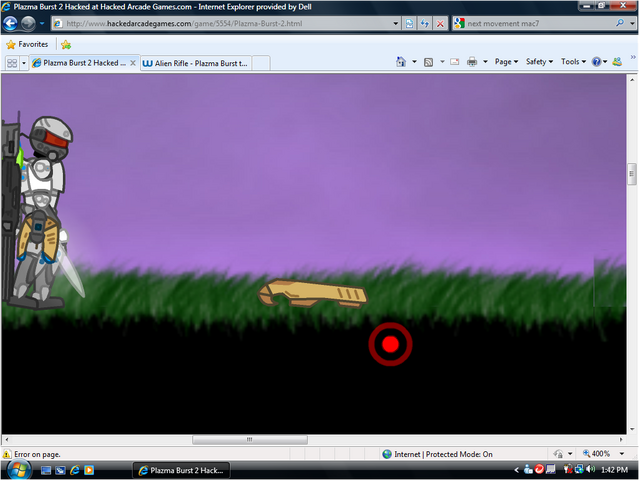
Task: Open the Recent Pages dropdown next to Forward
Action: point(42,24)
